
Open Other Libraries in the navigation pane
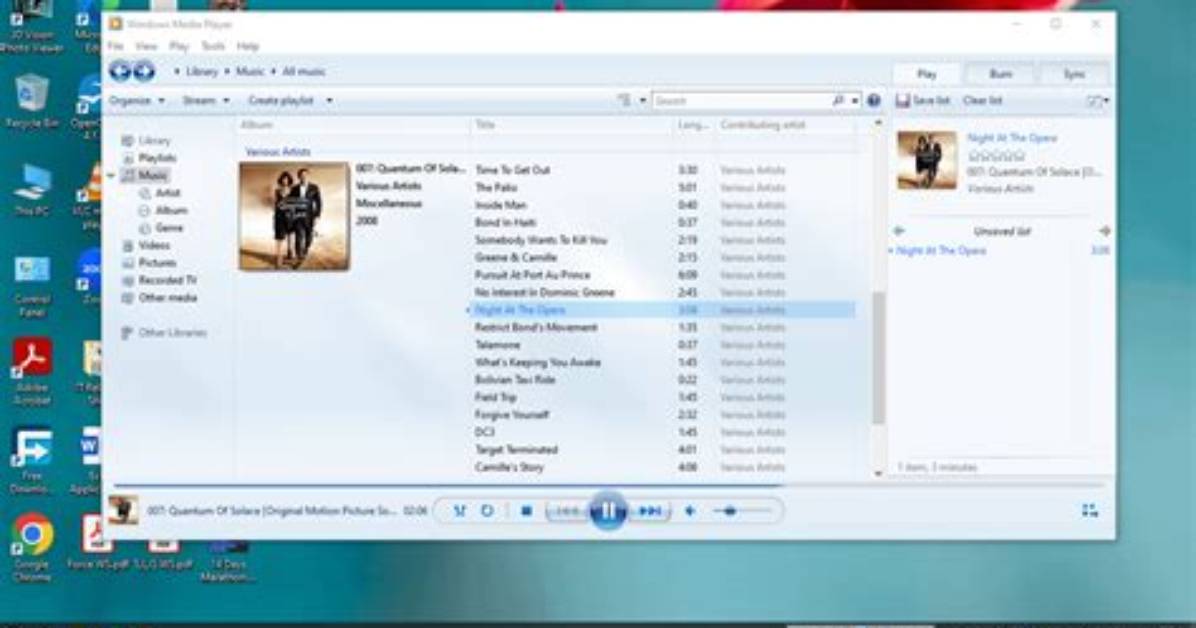pos(172,333)
